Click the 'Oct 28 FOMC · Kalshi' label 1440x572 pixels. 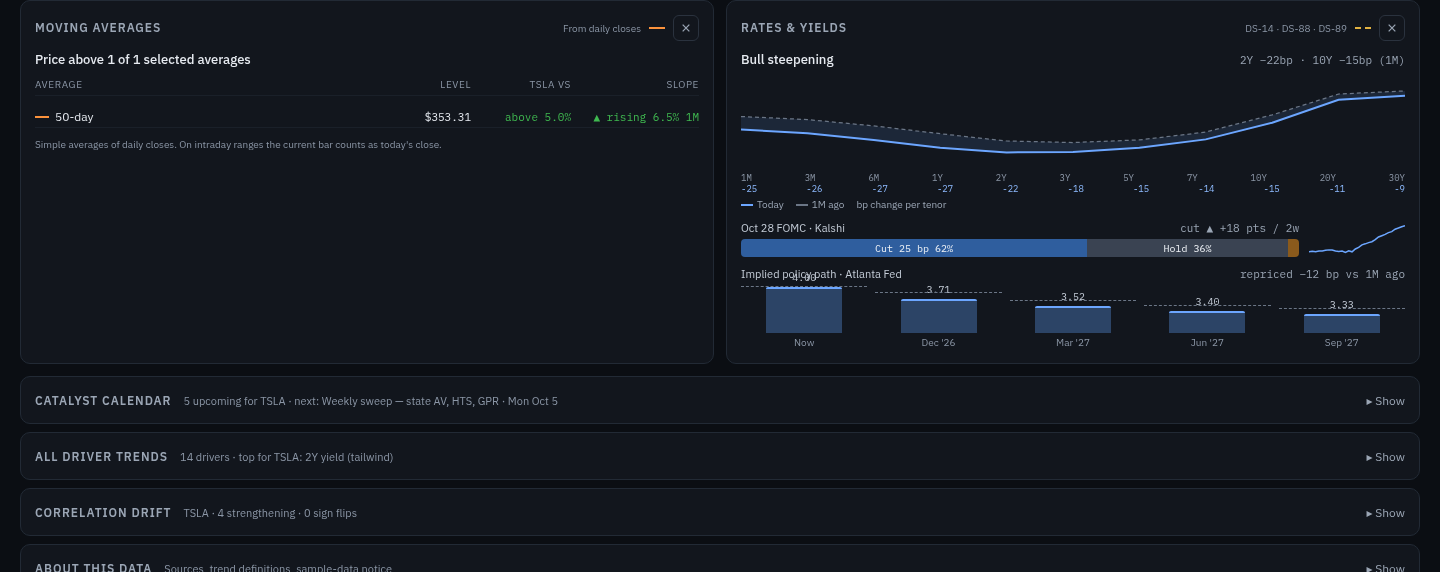click(x=793, y=228)
